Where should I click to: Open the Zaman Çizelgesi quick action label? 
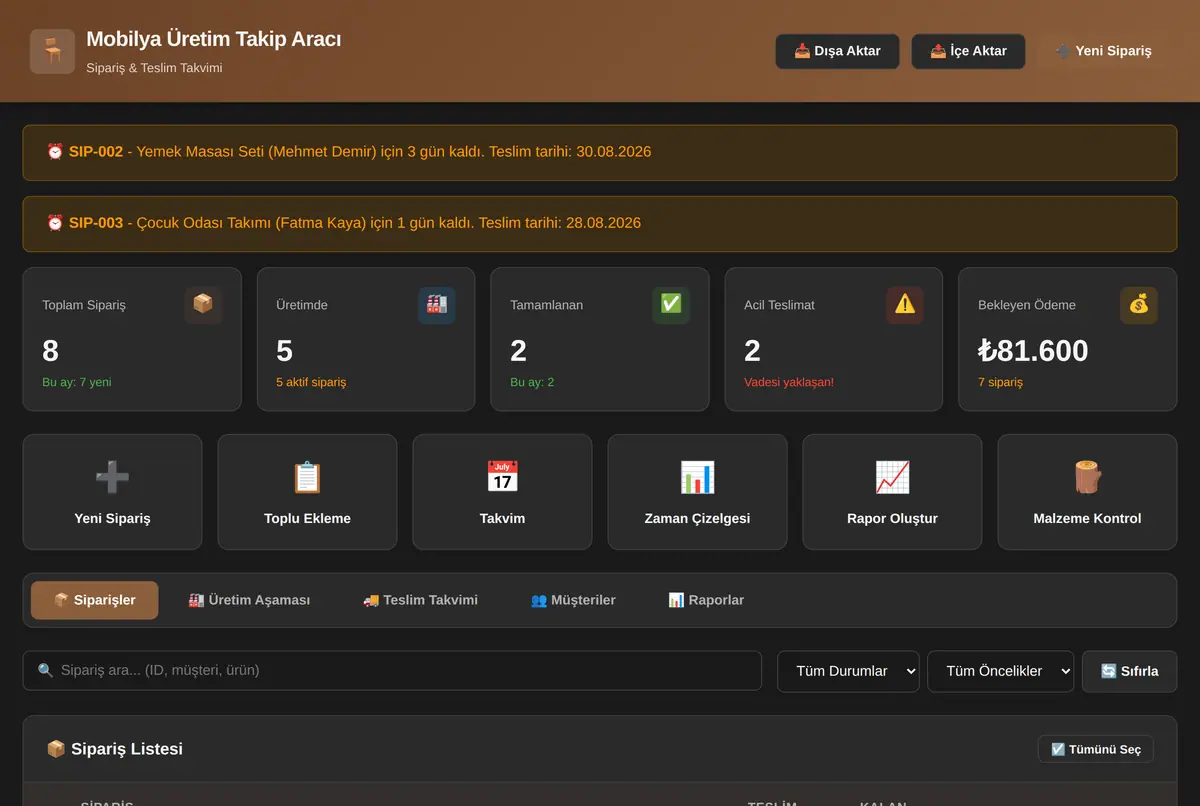pos(697,518)
